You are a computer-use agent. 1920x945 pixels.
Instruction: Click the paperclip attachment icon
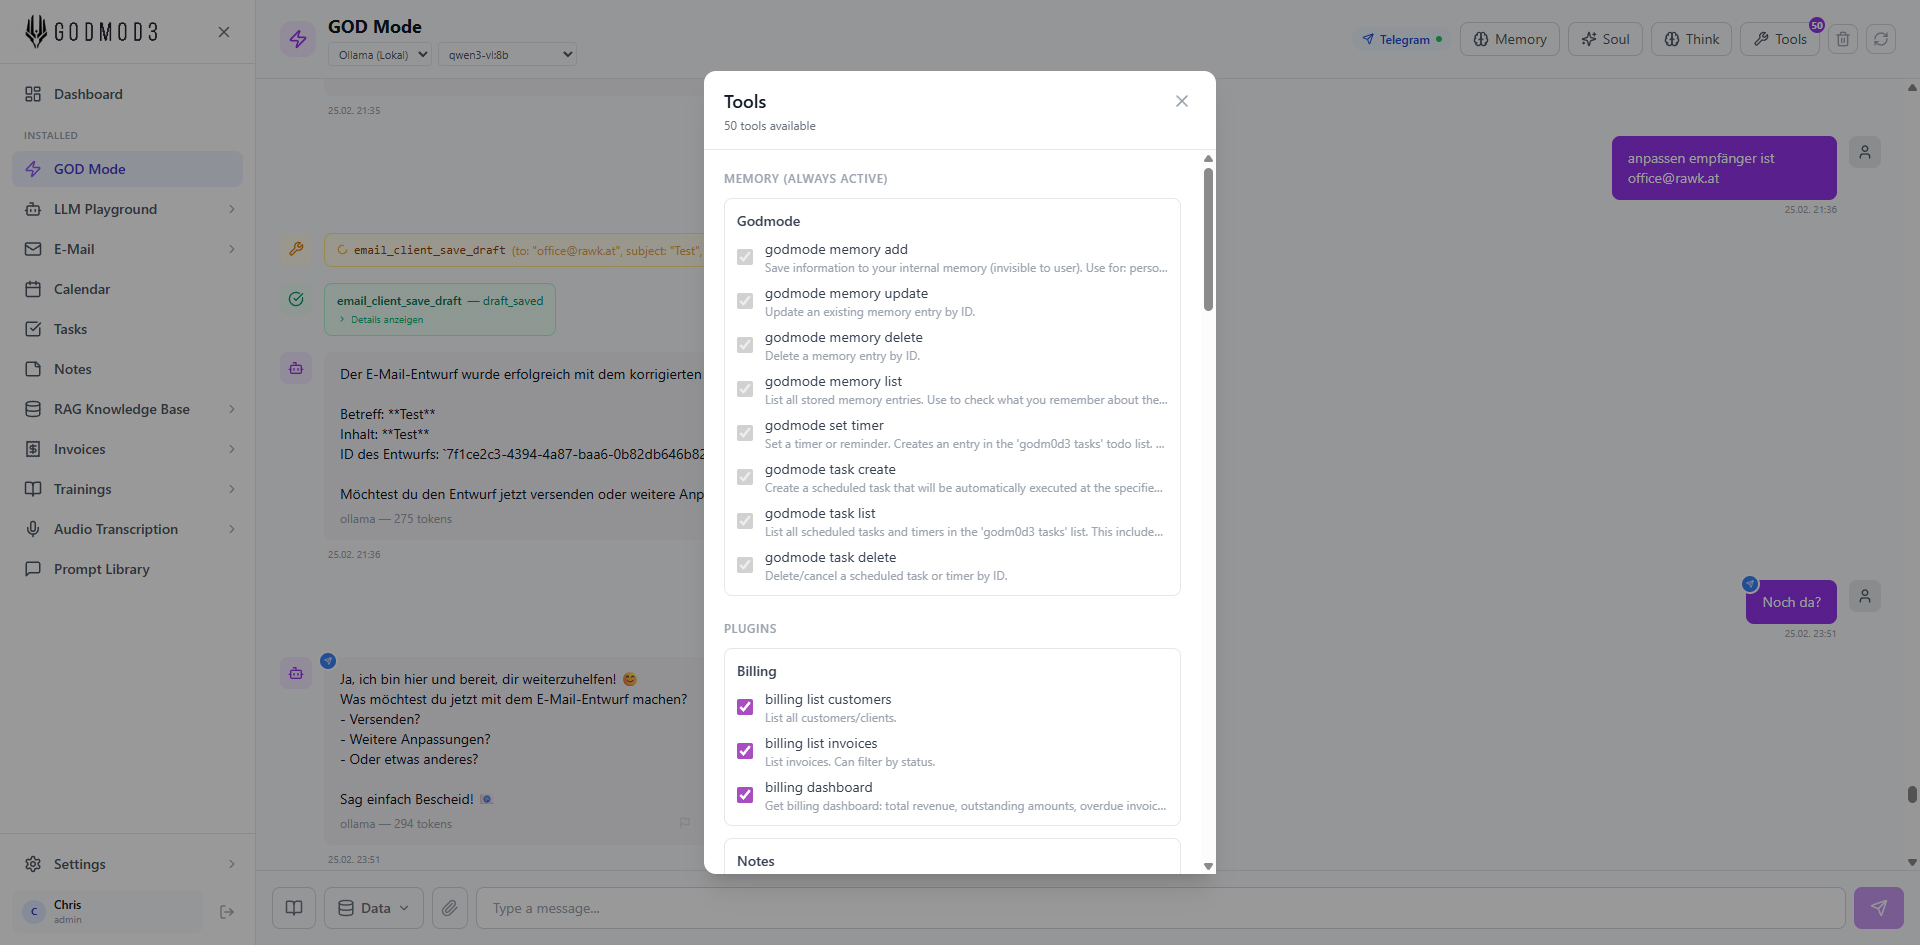pyautogui.click(x=450, y=908)
